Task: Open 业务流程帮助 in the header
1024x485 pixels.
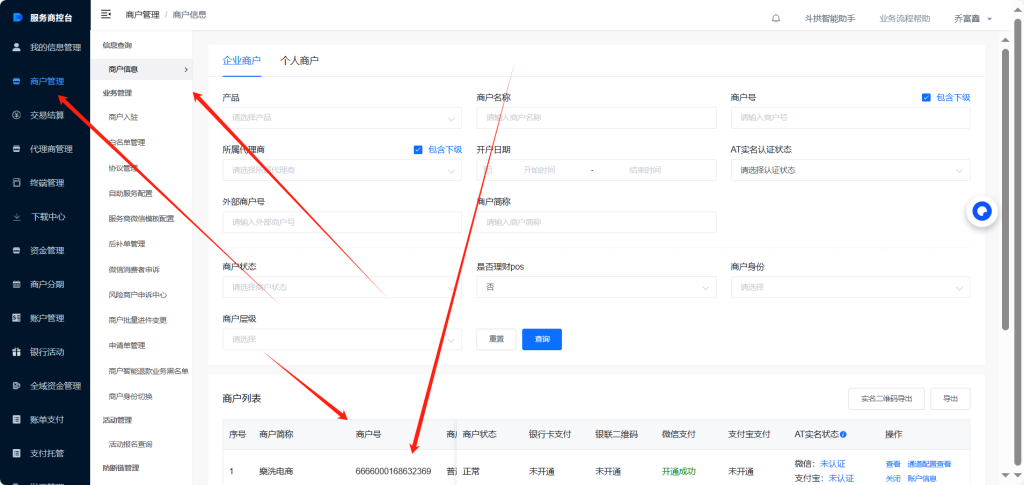Action: (x=904, y=19)
